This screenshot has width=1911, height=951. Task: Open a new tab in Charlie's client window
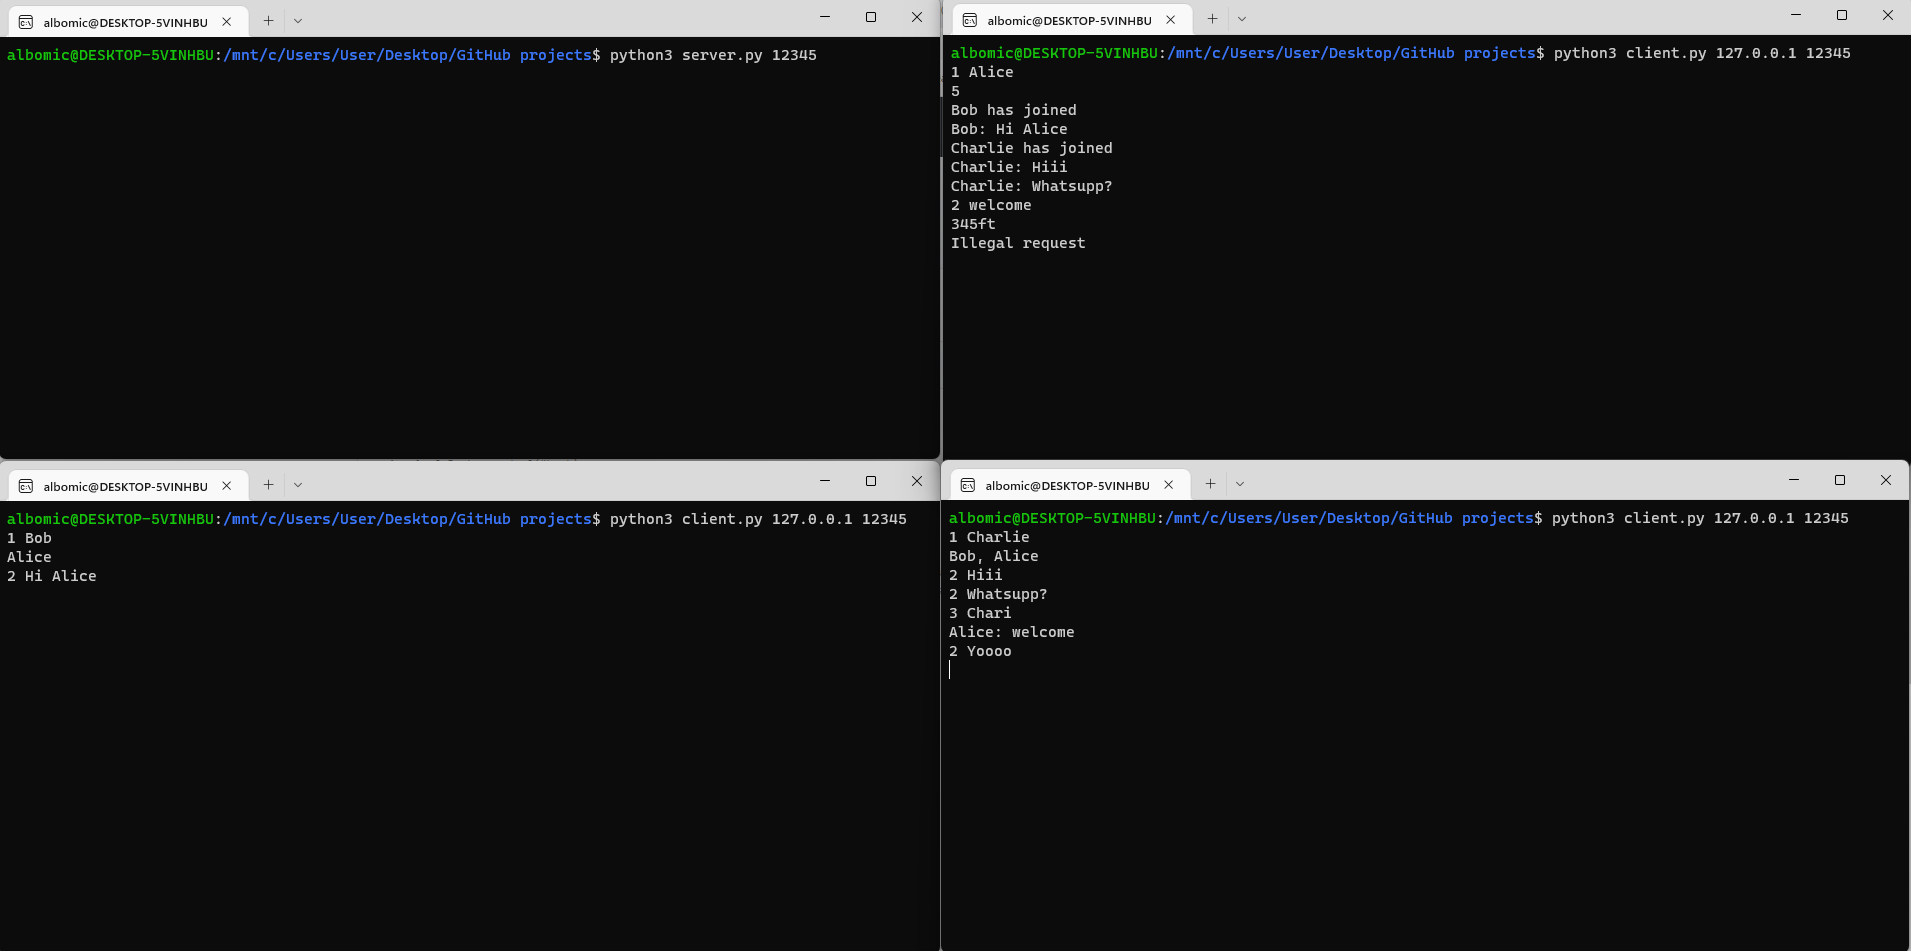tap(1210, 484)
